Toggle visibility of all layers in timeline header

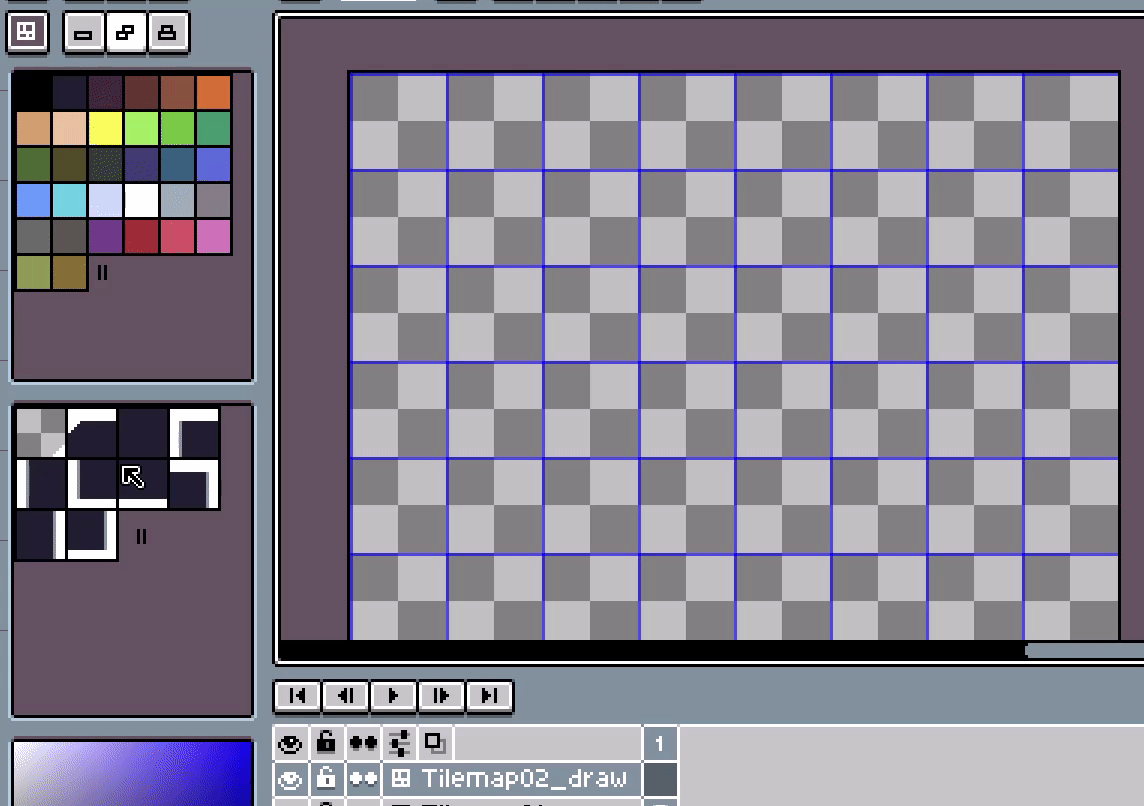click(290, 743)
